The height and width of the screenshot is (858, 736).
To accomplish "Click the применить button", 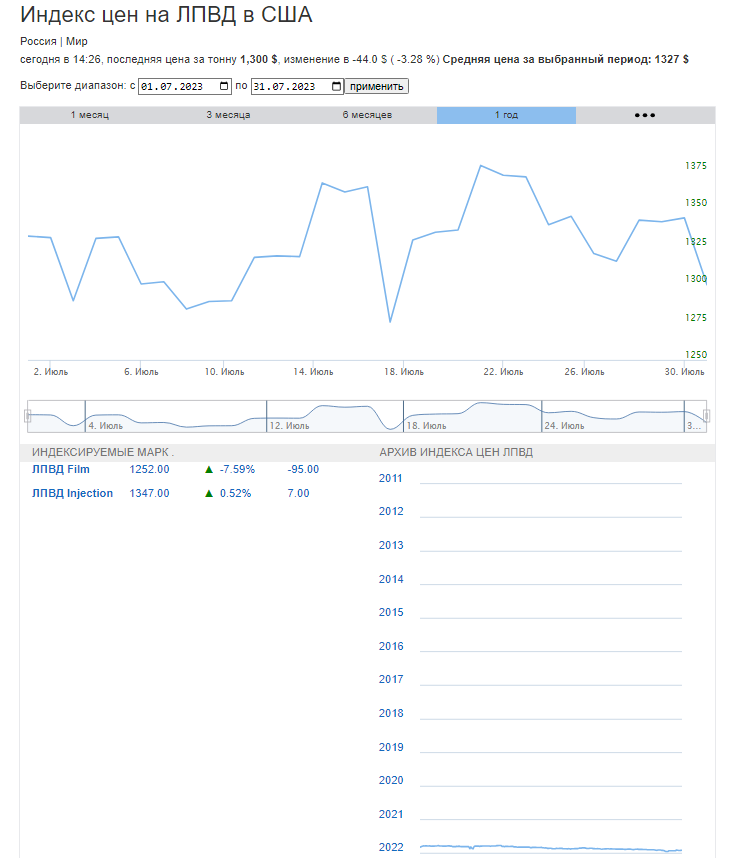I will click(x=376, y=86).
